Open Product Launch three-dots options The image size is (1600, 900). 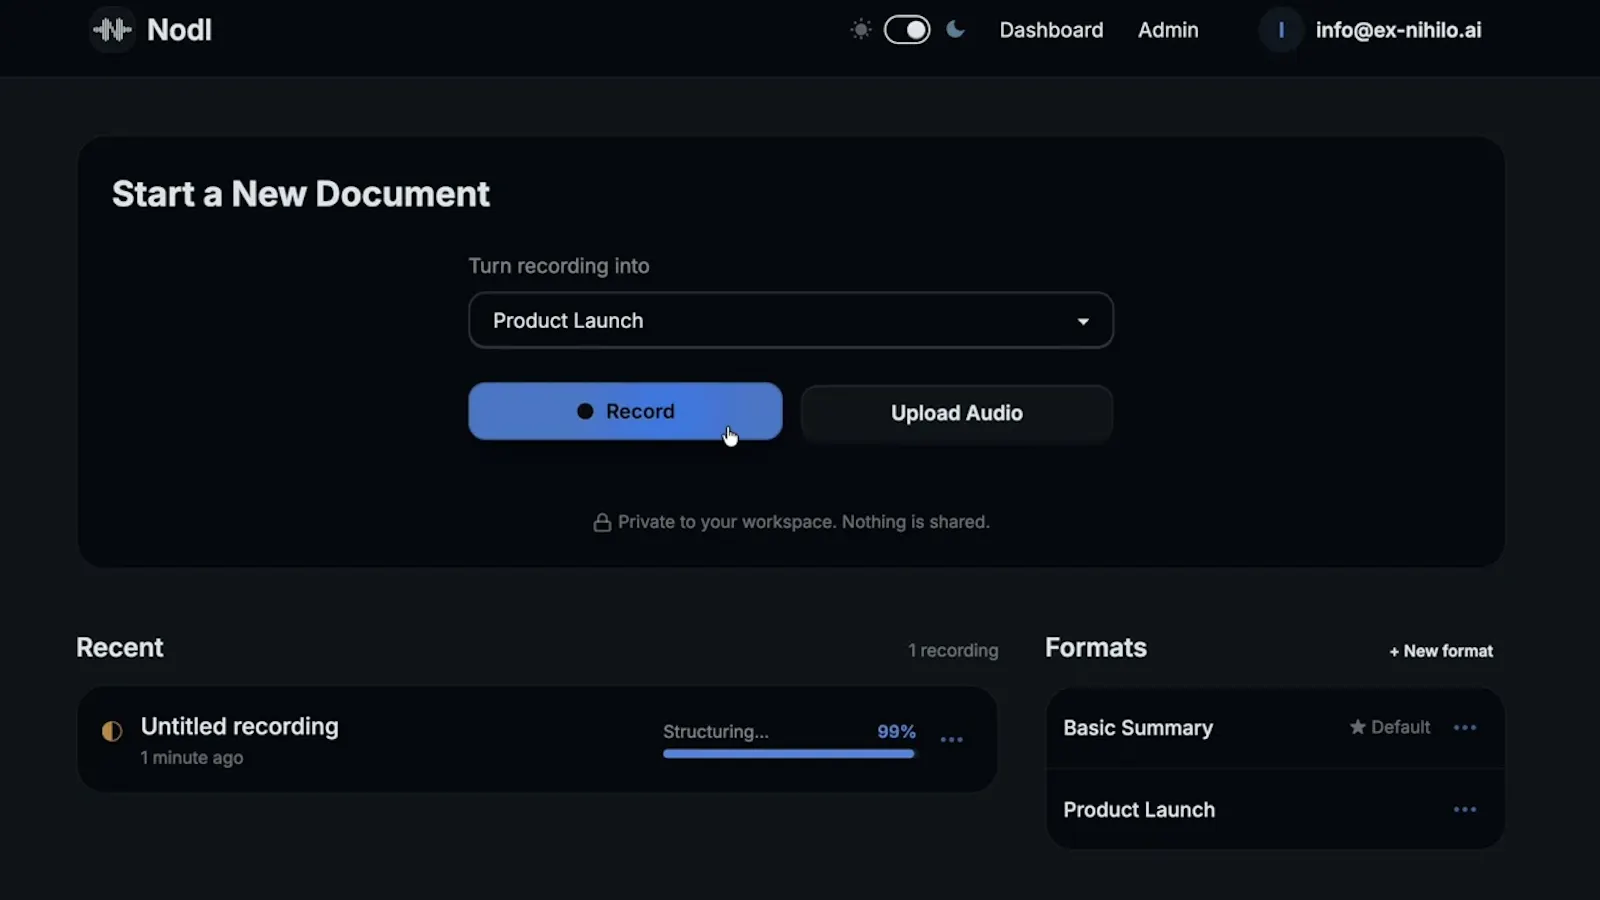click(x=1465, y=810)
